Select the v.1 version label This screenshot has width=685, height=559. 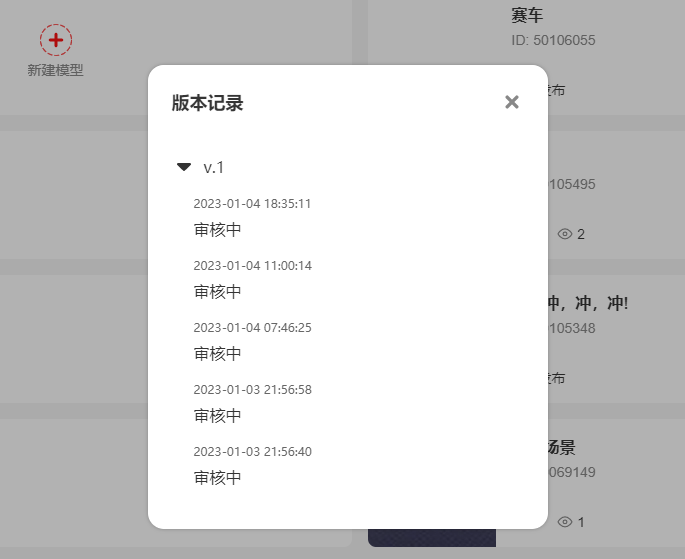[x=214, y=167]
